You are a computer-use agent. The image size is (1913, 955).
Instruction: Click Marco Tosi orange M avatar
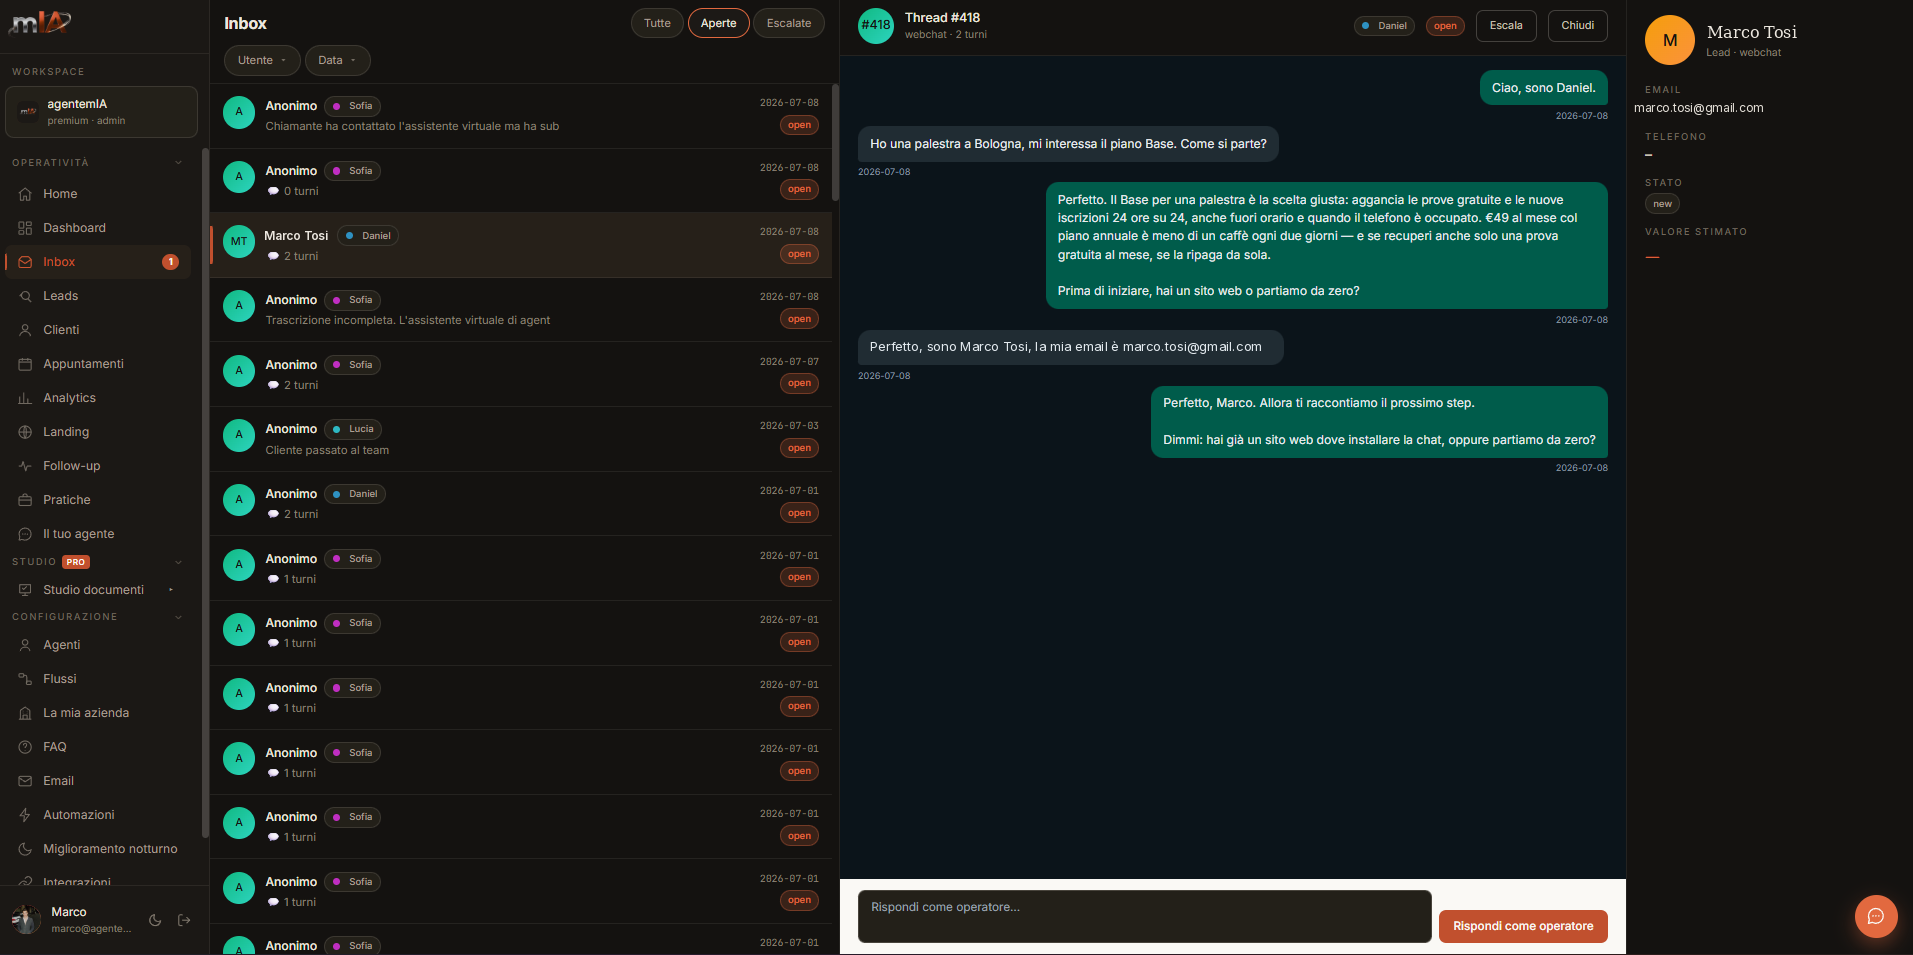tap(1670, 40)
